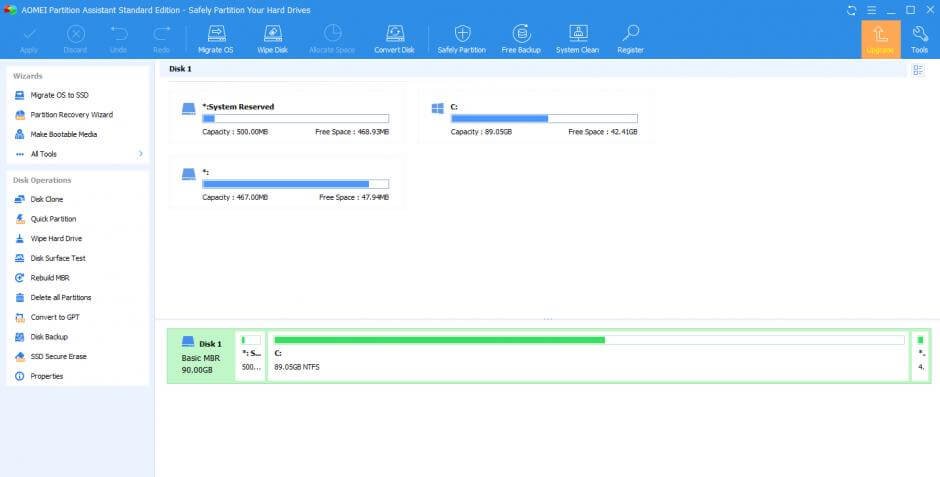Screen dimensions: 940x477
Task: Select the C: partition card
Action: [x=535, y=116]
